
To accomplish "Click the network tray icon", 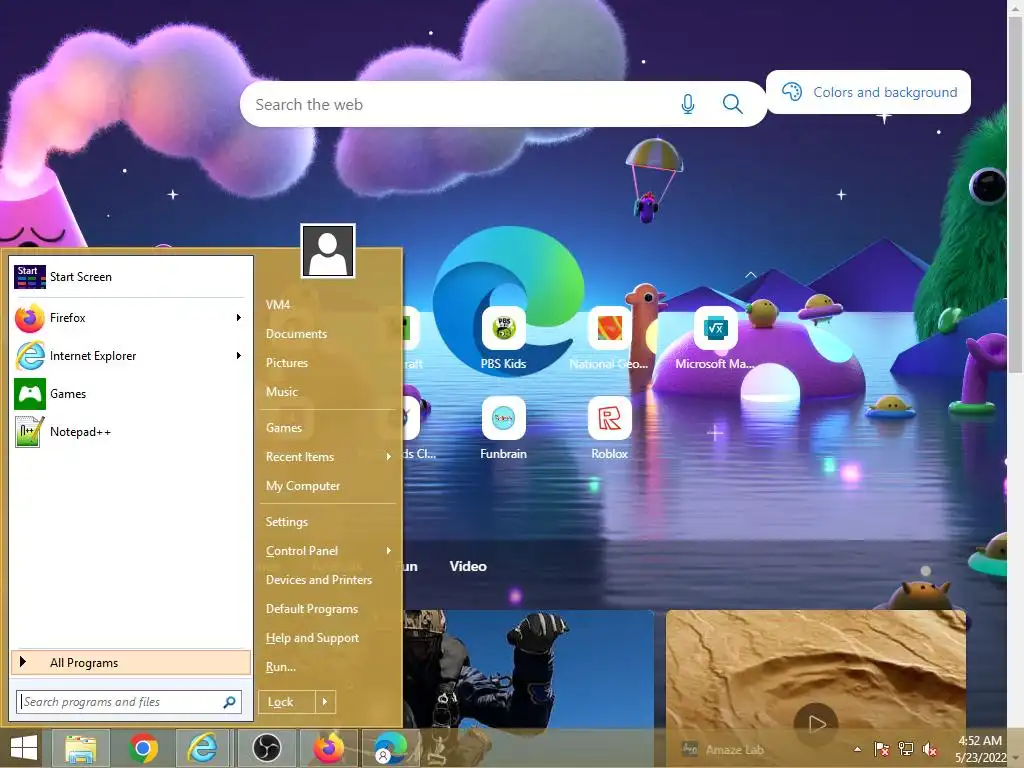I will [906, 749].
